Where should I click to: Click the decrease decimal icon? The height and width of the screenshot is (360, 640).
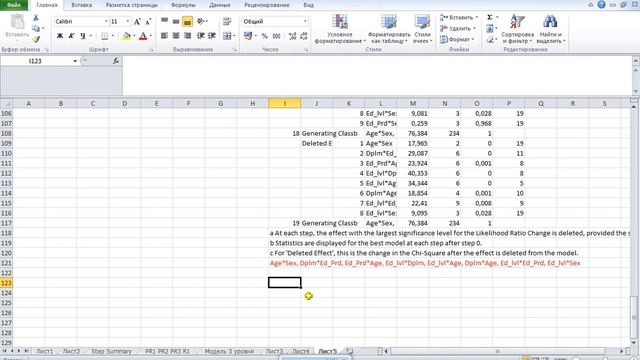(x=304, y=36)
